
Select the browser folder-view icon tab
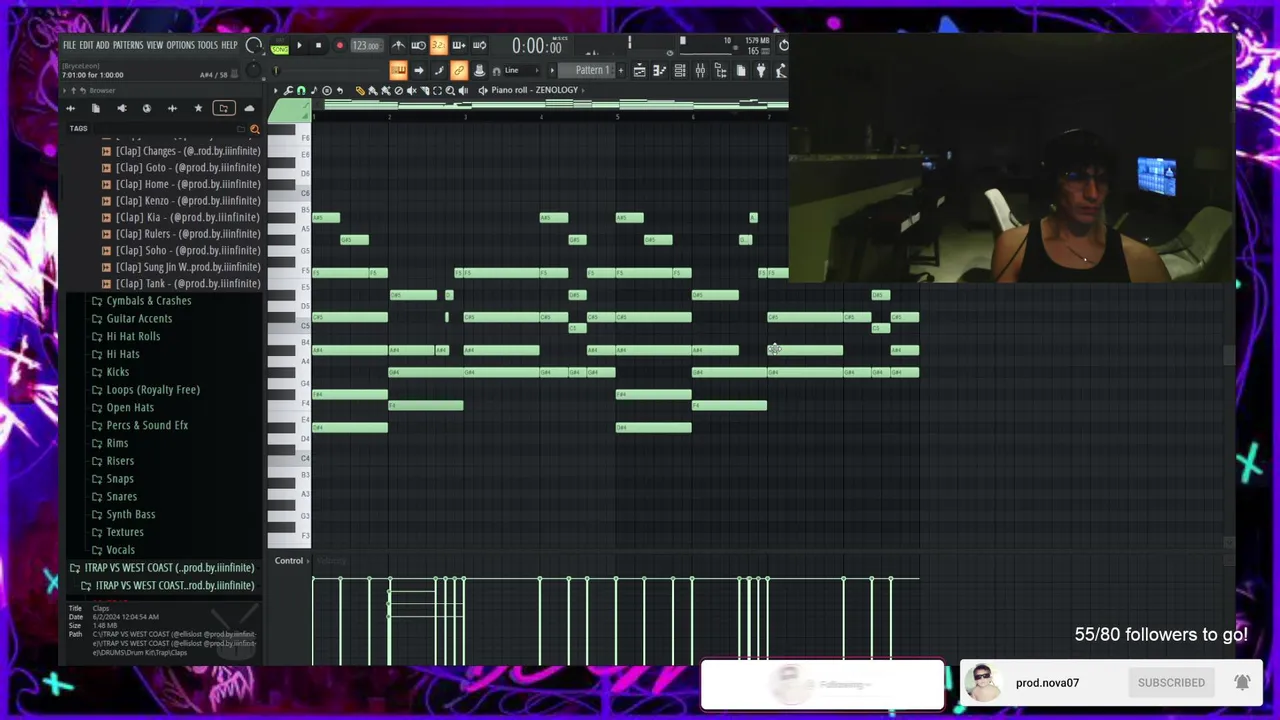(x=223, y=108)
